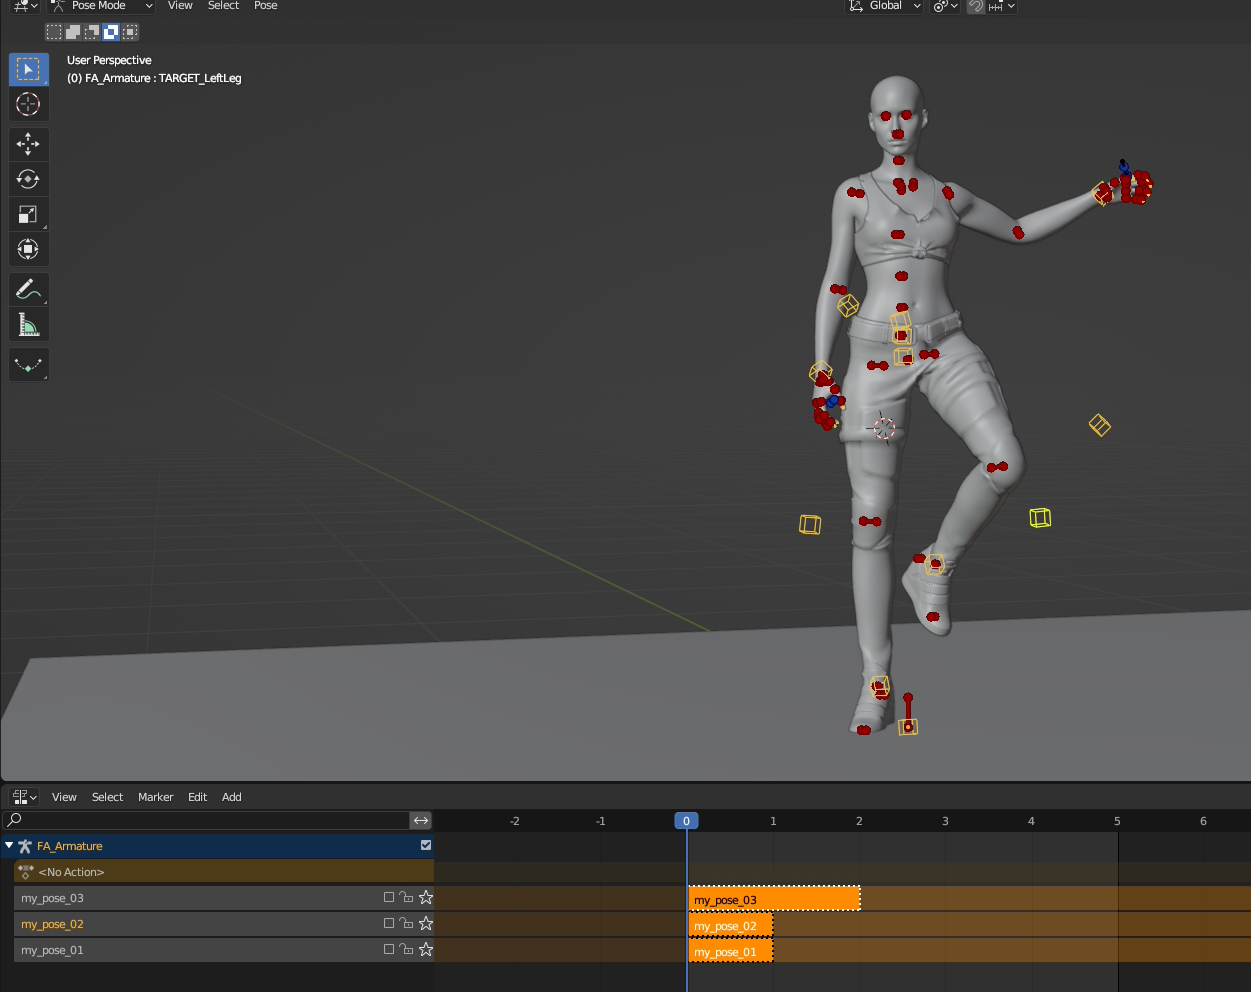Lock the my_pose_02 track

coord(406,924)
